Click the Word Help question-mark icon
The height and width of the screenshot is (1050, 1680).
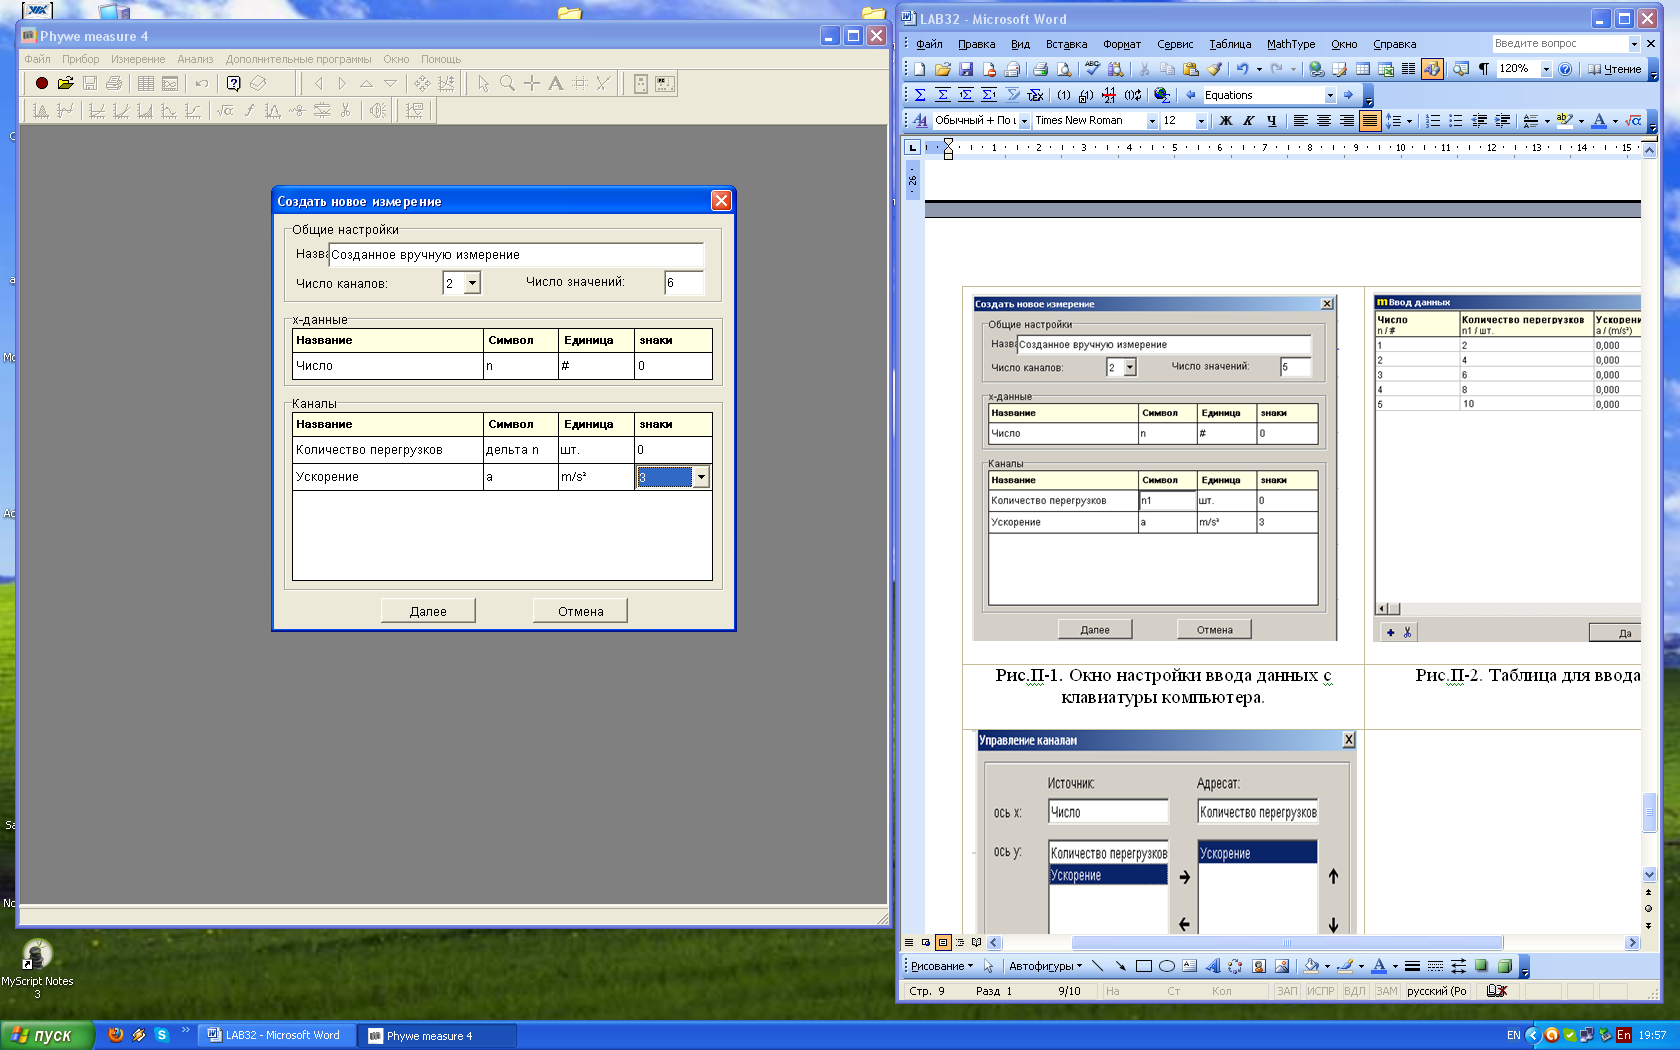(1565, 69)
